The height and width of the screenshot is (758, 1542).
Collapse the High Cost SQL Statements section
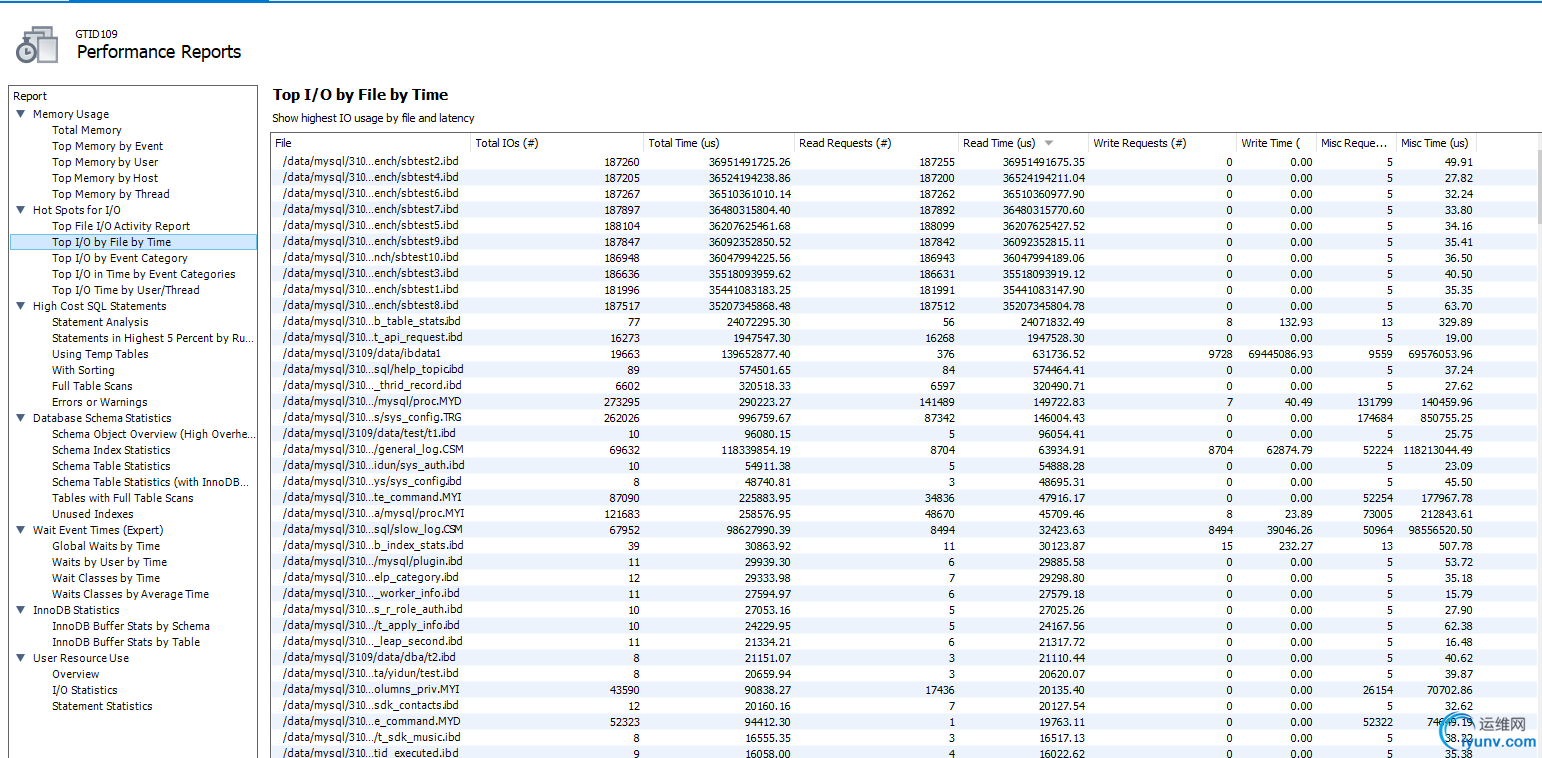[x=20, y=306]
